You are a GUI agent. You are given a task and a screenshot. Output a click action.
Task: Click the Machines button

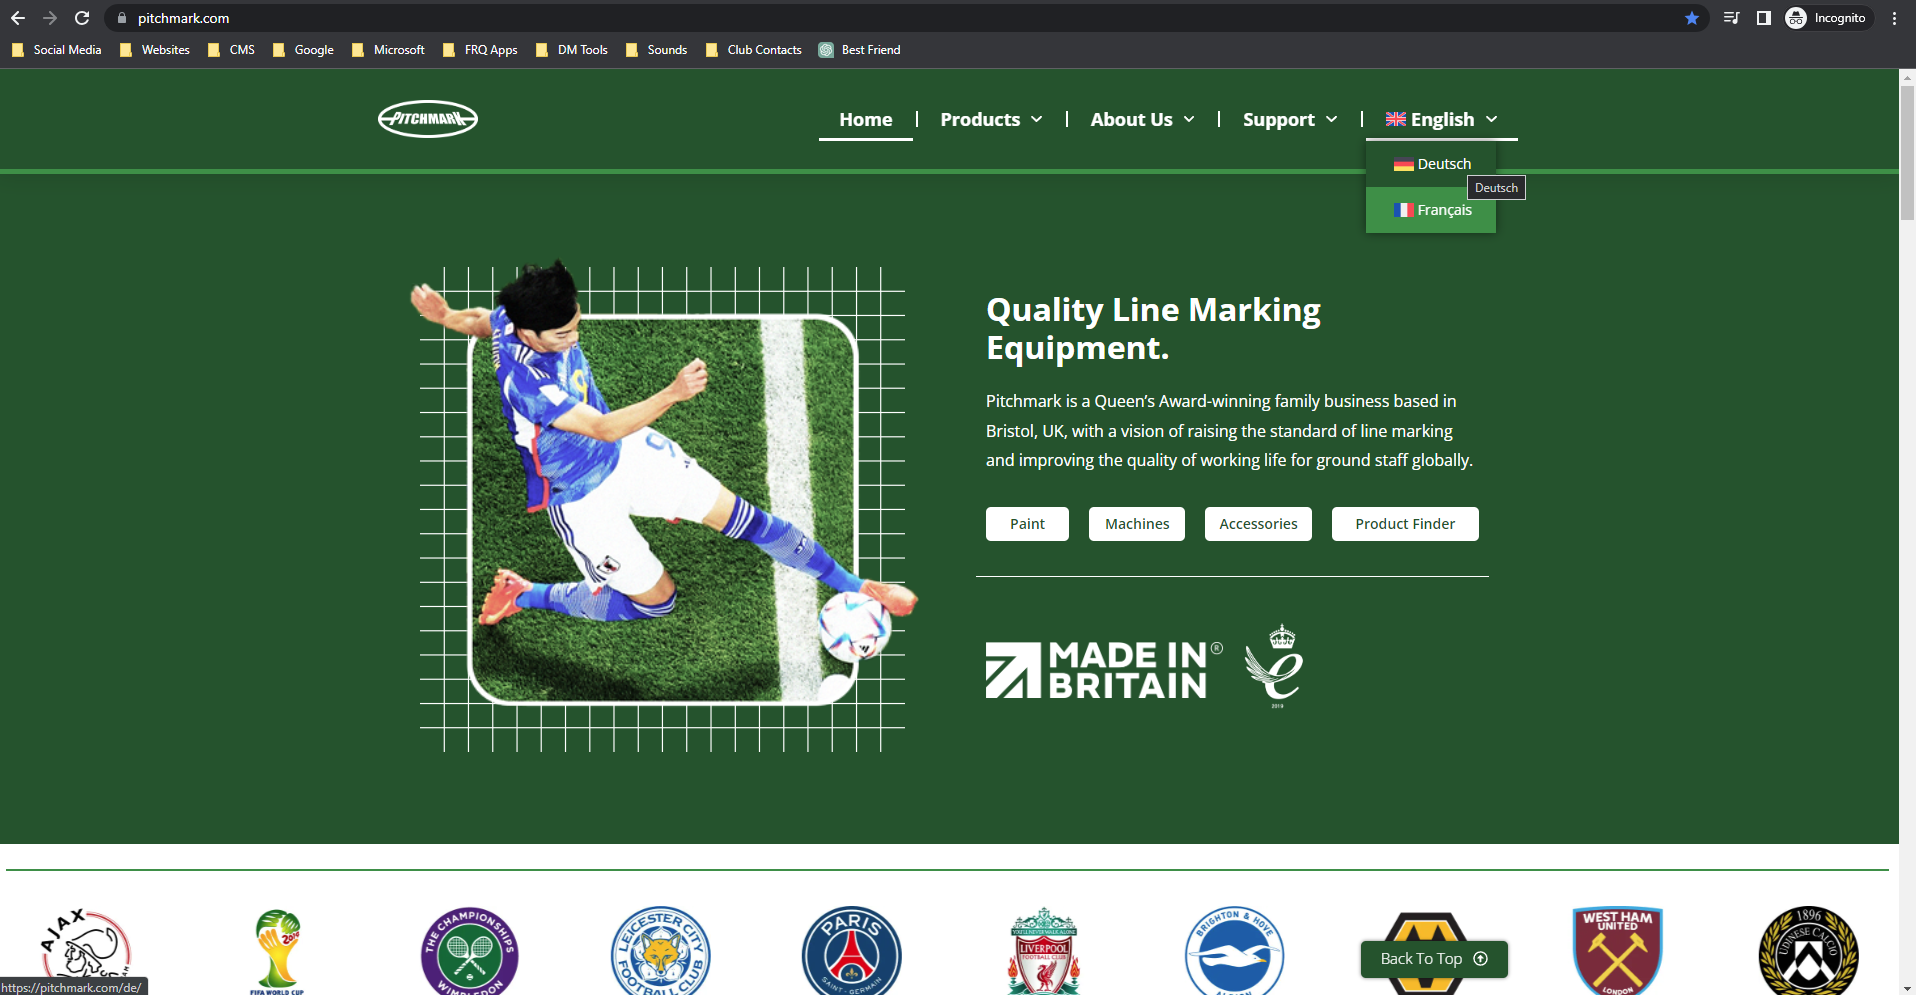pyautogui.click(x=1137, y=524)
